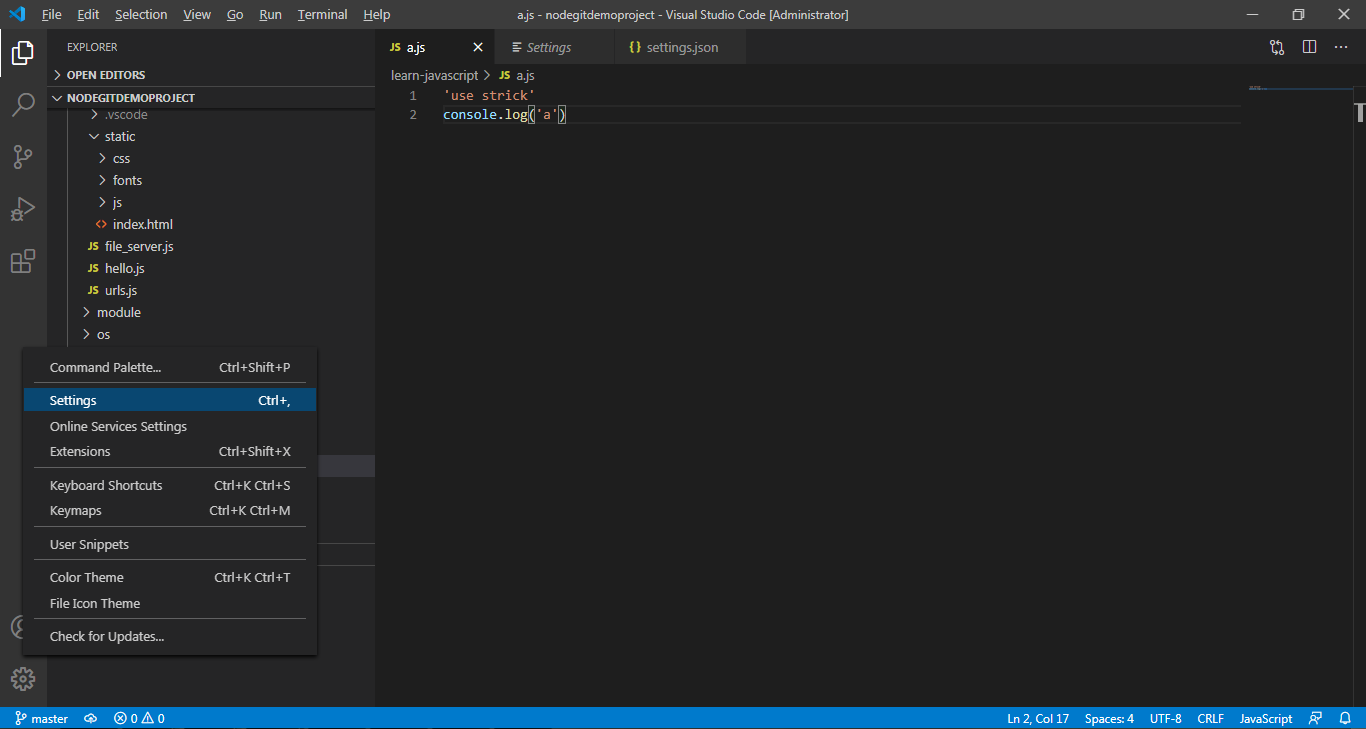Click the index.html file icon
The height and width of the screenshot is (729, 1366).
101,224
